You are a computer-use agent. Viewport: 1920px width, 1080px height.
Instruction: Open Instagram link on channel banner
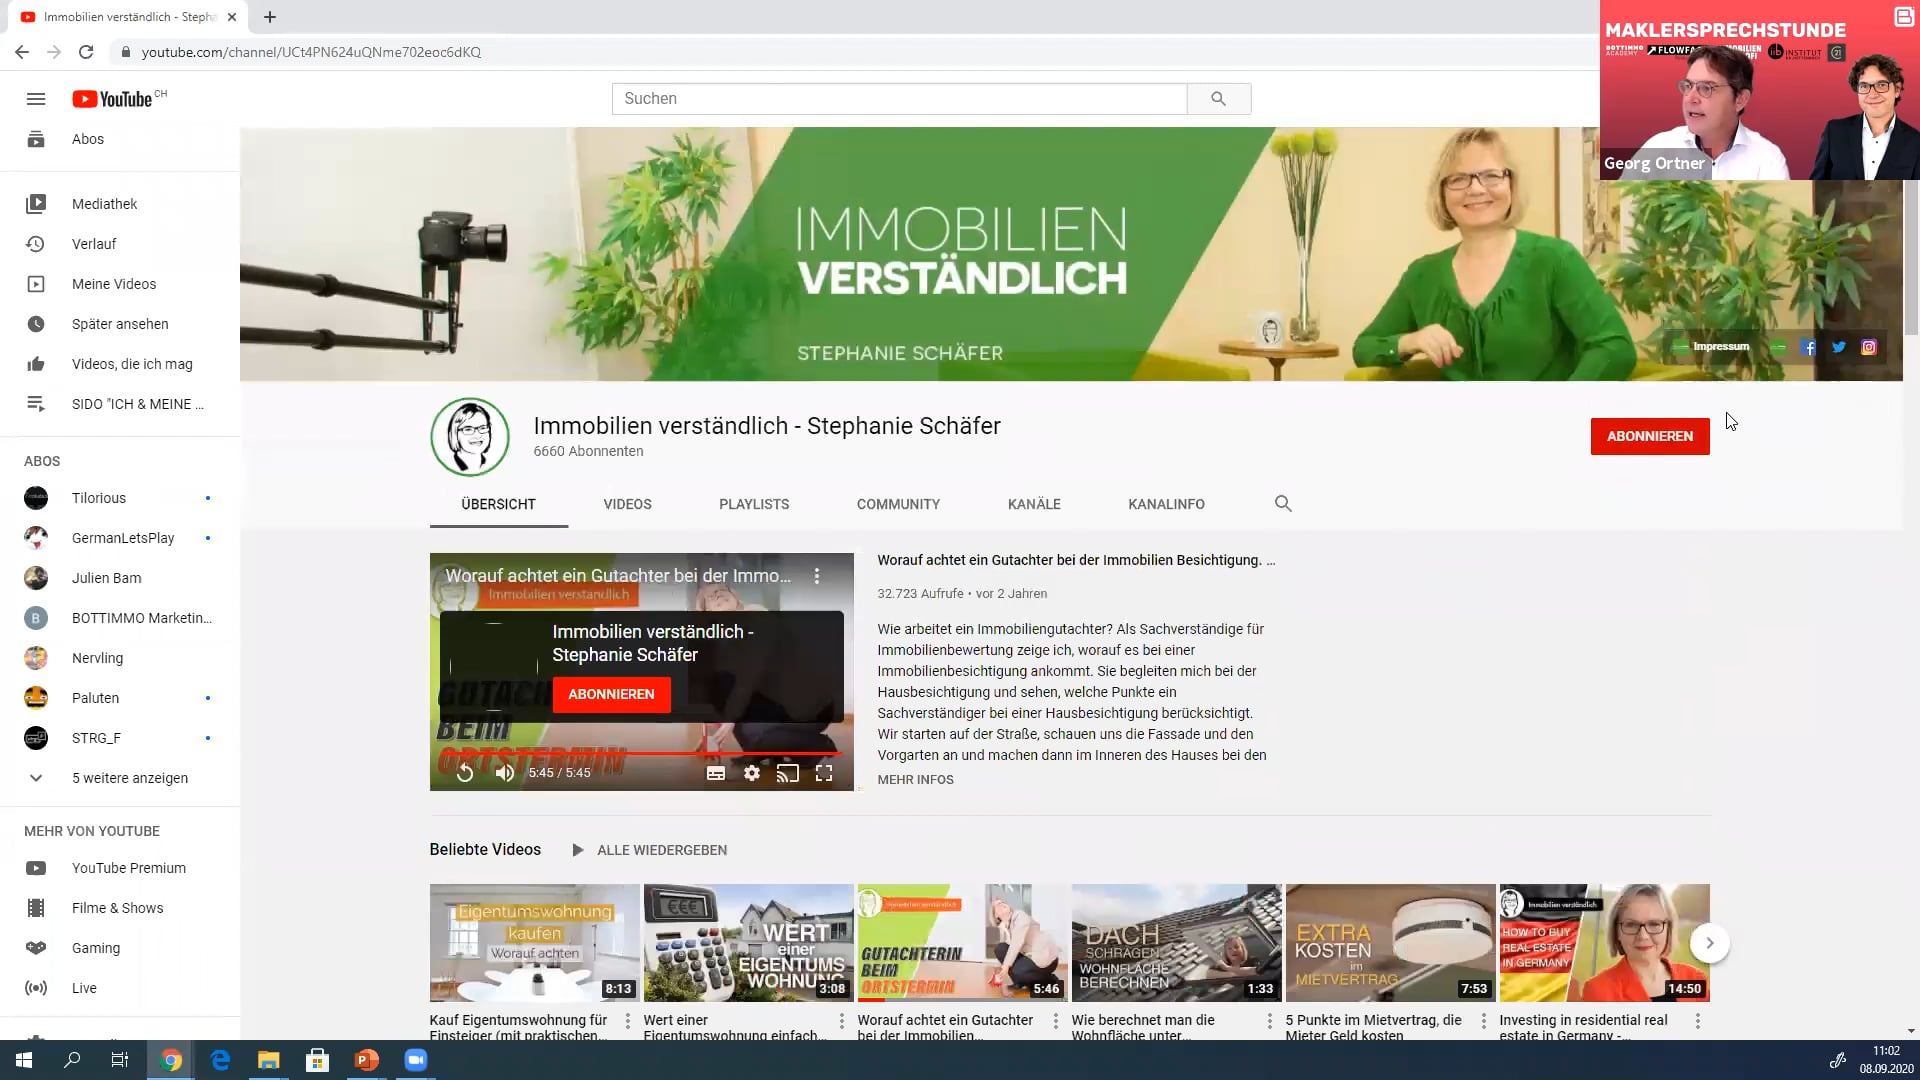[x=1868, y=347]
